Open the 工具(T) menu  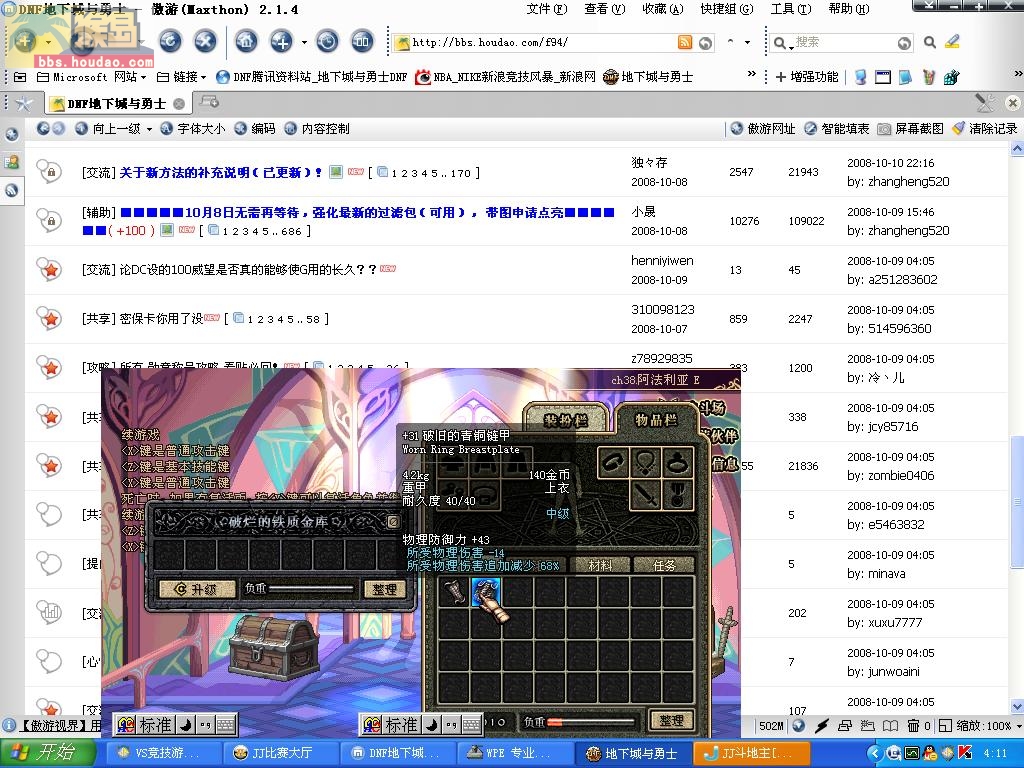[x=791, y=9]
